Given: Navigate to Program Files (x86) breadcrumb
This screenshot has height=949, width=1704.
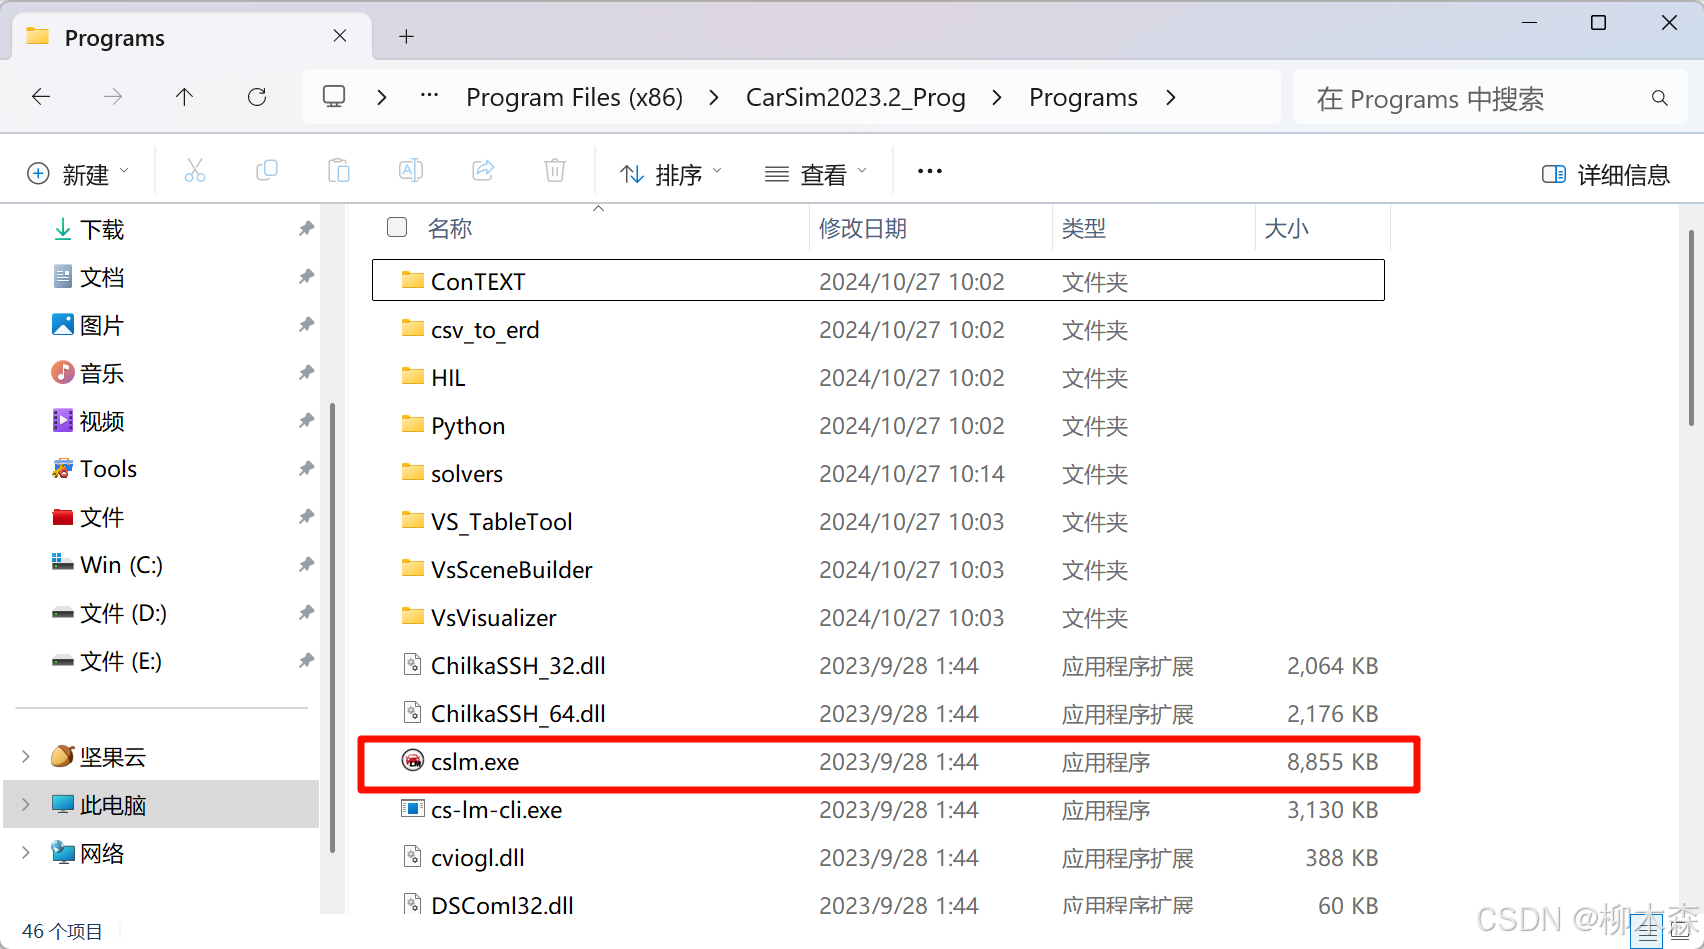Looking at the screenshot, I should 575,97.
